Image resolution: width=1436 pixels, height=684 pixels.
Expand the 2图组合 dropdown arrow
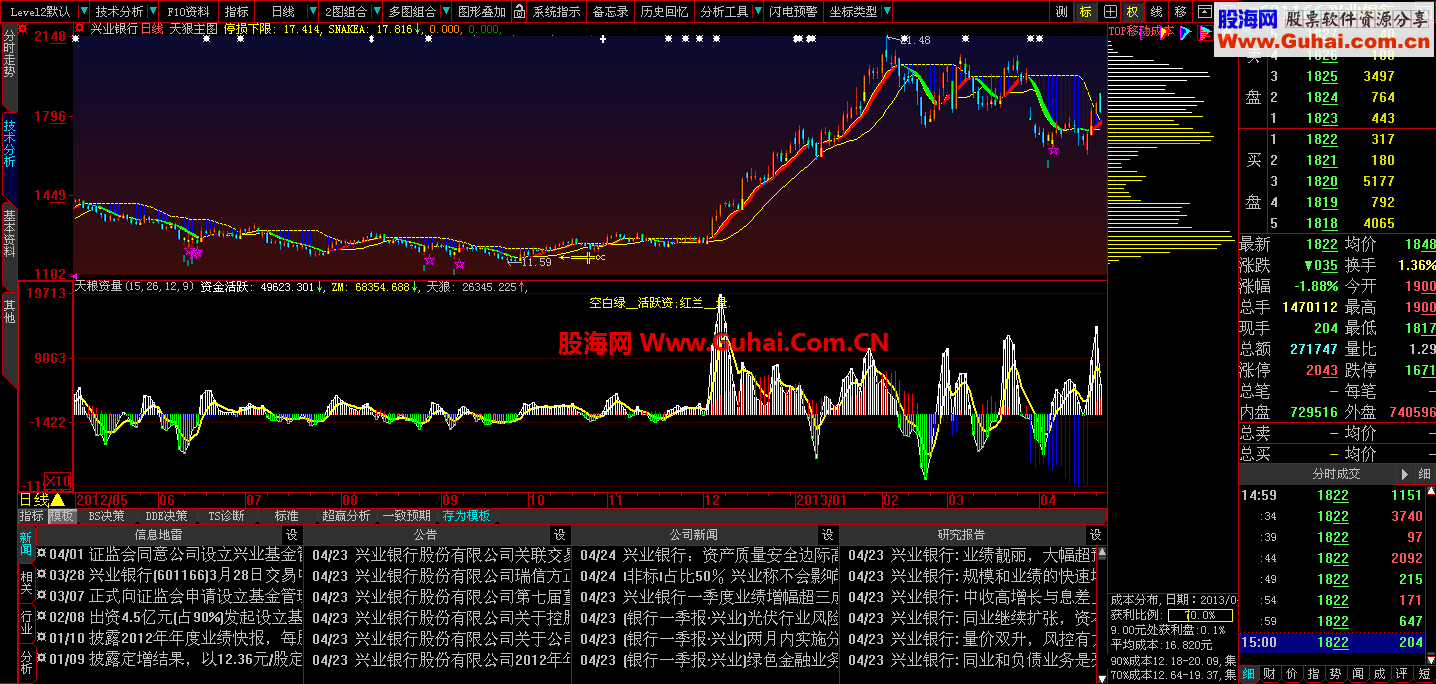pyautogui.click(x=376, y=11)
